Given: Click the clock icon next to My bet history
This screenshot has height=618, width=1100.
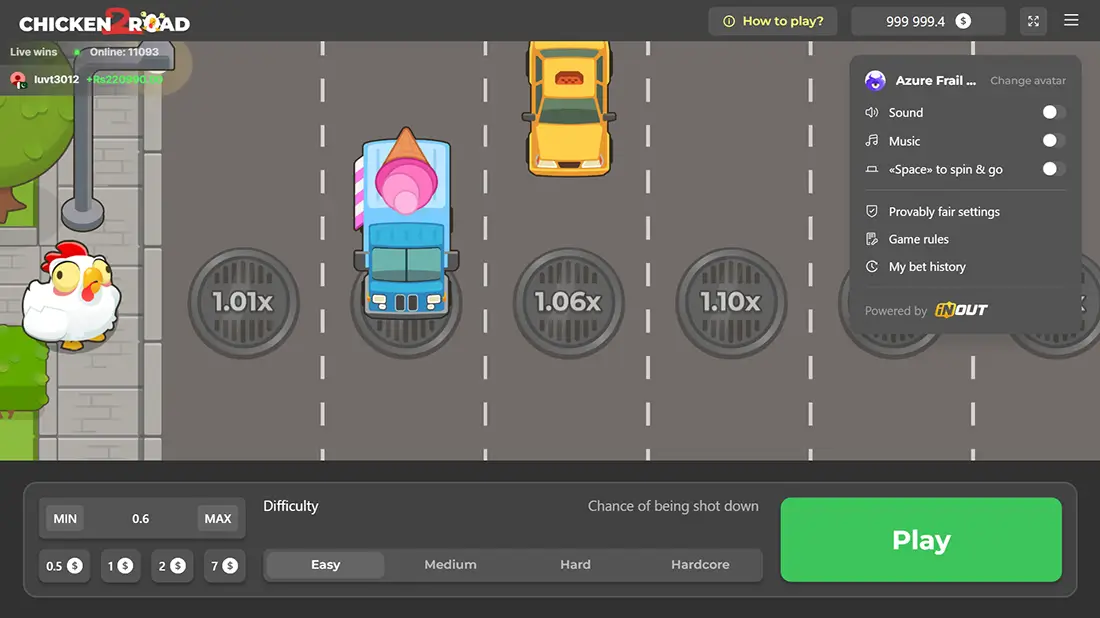Looking at the screenshot, I should [870, 267].
